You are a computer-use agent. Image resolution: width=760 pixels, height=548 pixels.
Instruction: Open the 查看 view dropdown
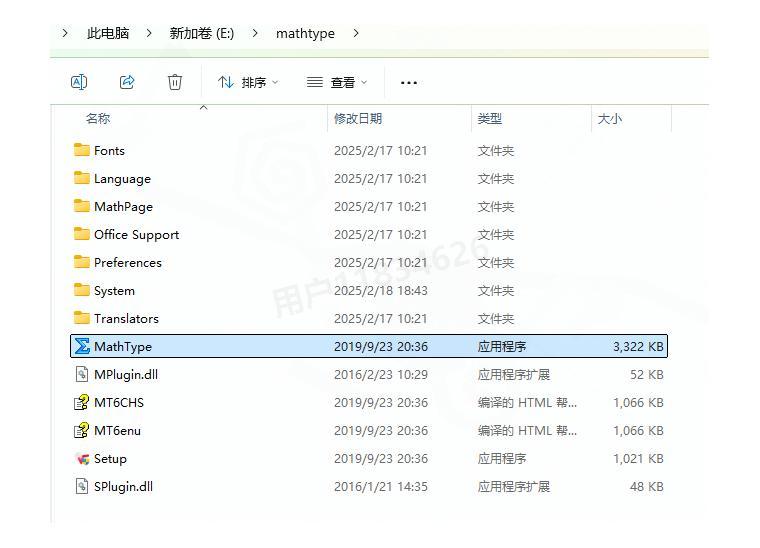click(x=337, y=82)
